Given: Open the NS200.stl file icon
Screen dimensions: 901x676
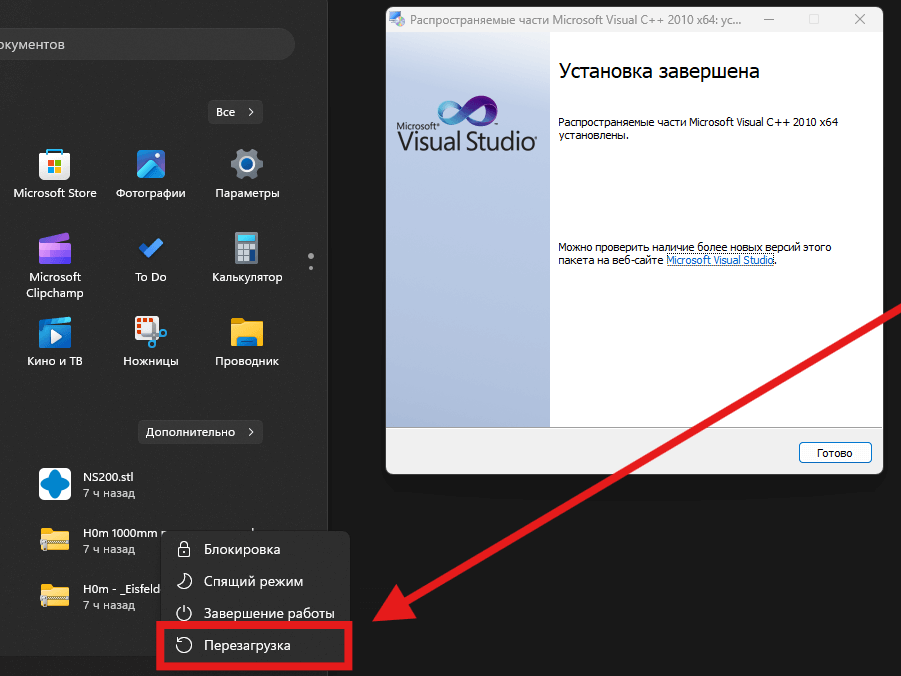Looking at the screenshot, I should pos(55,484).
